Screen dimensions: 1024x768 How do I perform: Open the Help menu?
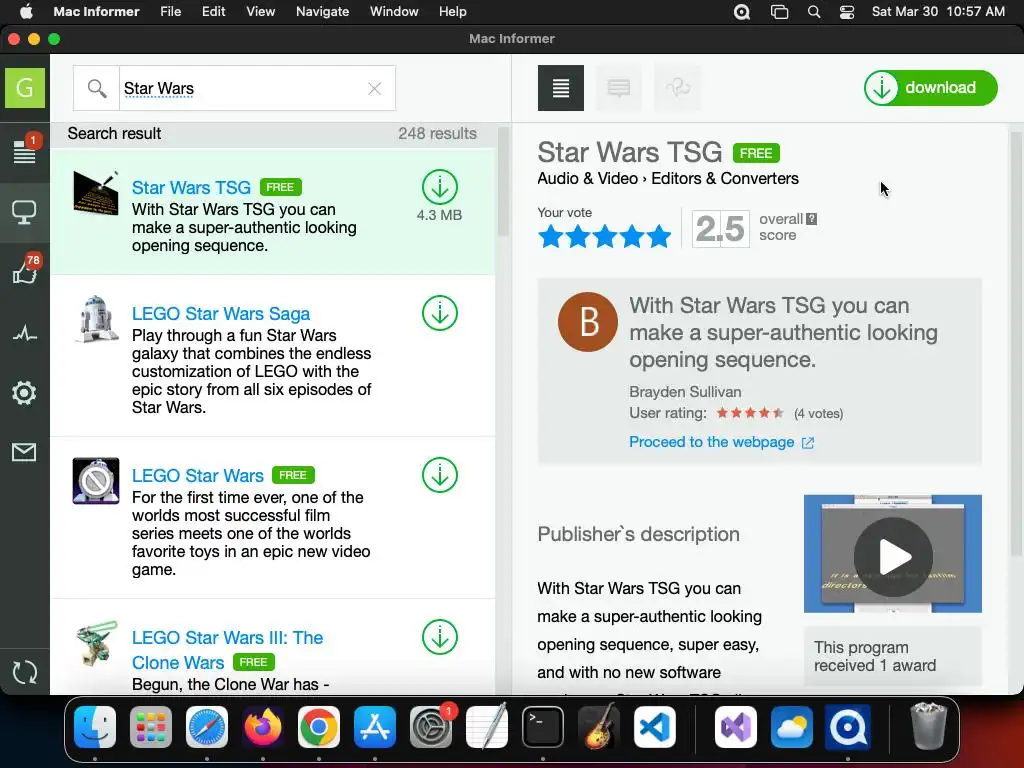click(453, 12)
